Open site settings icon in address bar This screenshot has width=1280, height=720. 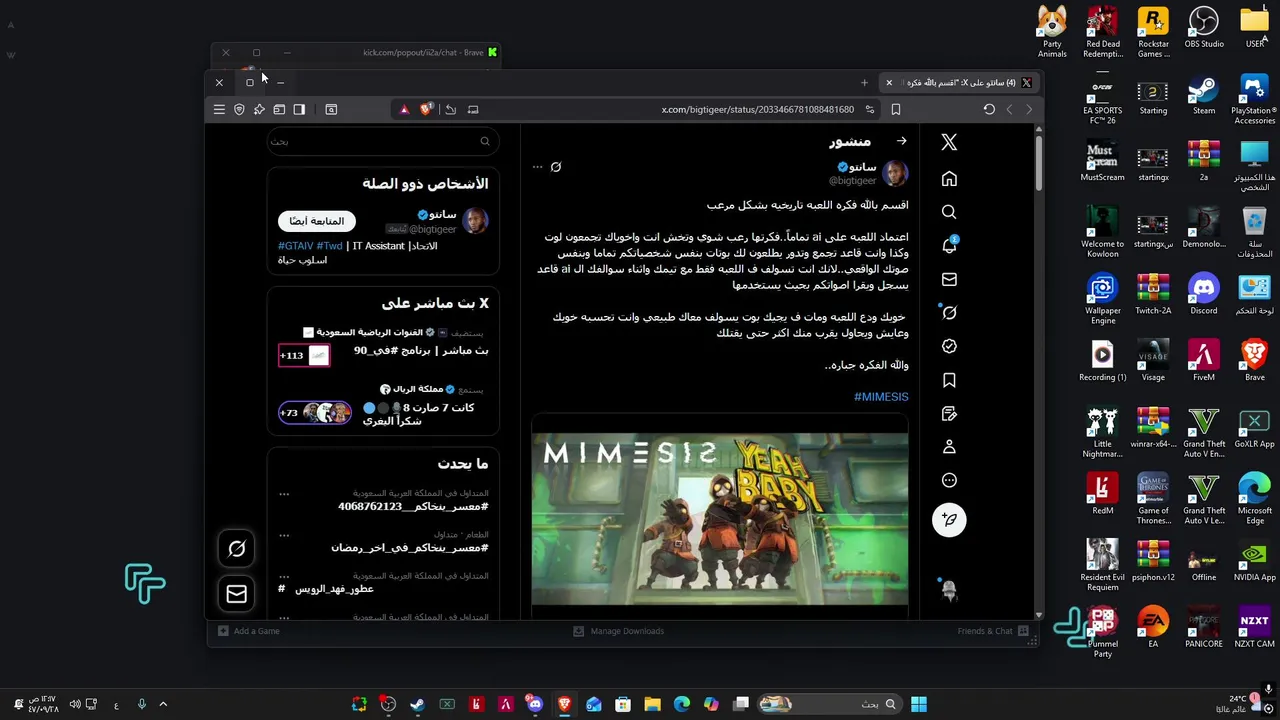pos(870,109)
